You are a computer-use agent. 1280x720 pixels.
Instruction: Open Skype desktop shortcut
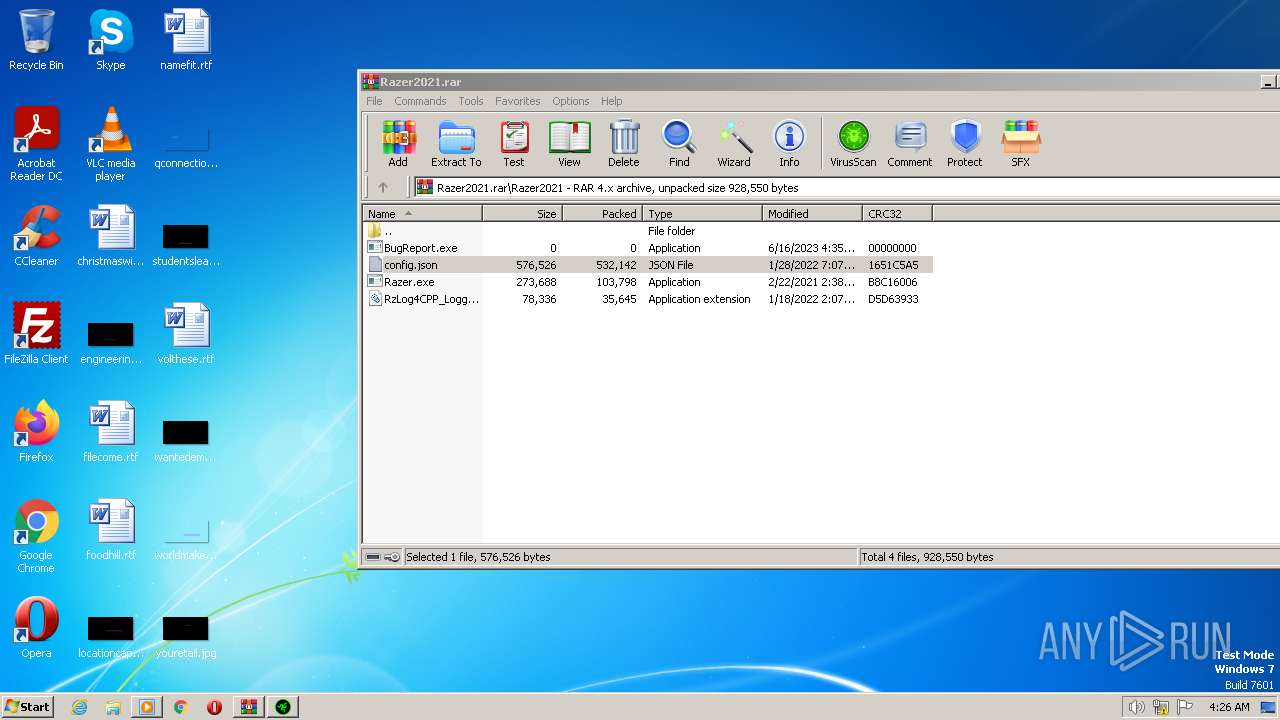(x=110, y=40)
